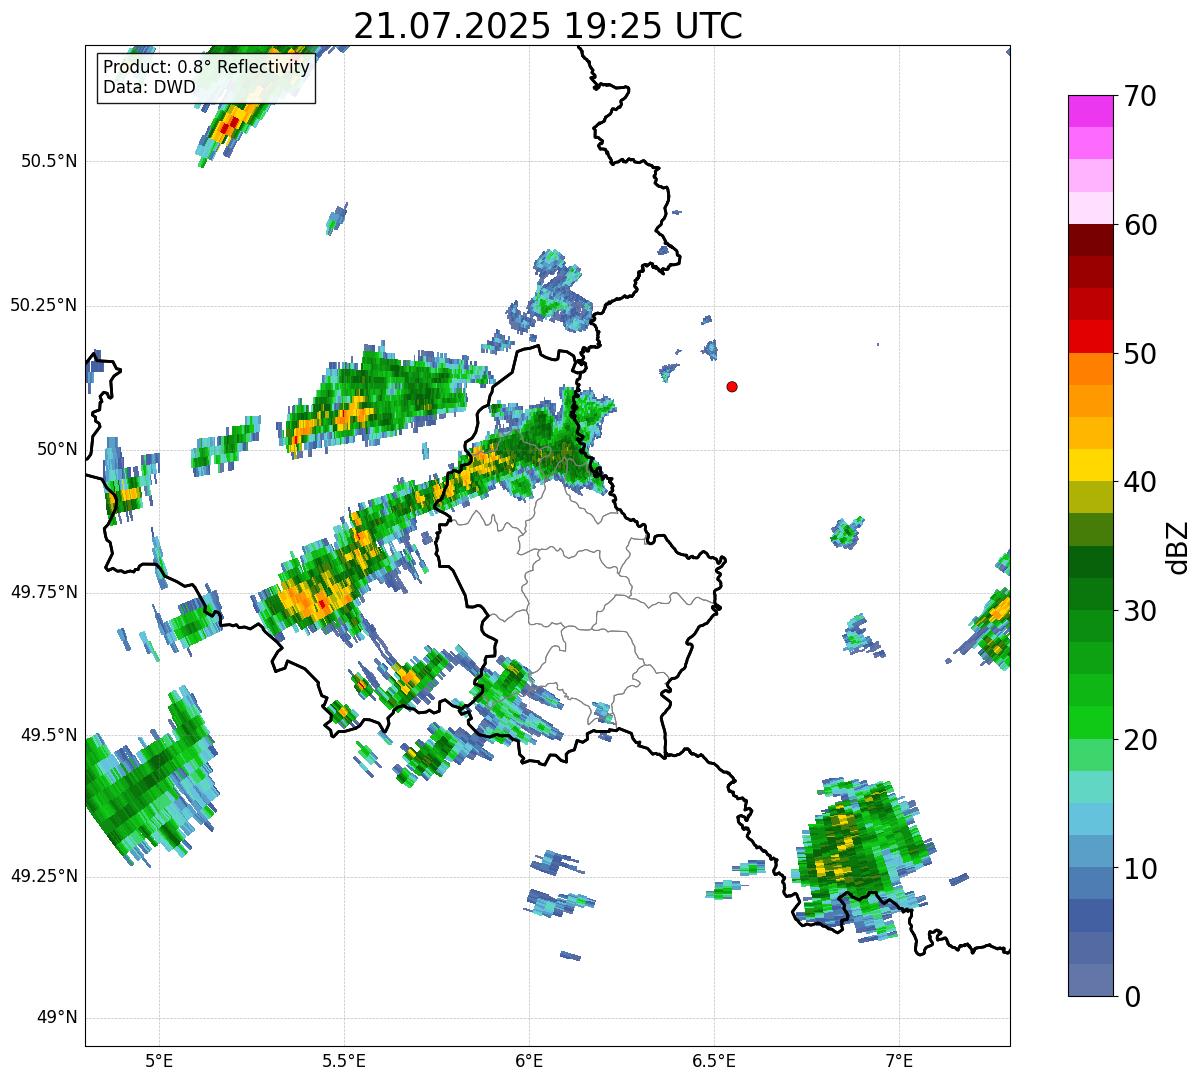
Task: Click the '49.75°N' latitude label
Action: 44,592
